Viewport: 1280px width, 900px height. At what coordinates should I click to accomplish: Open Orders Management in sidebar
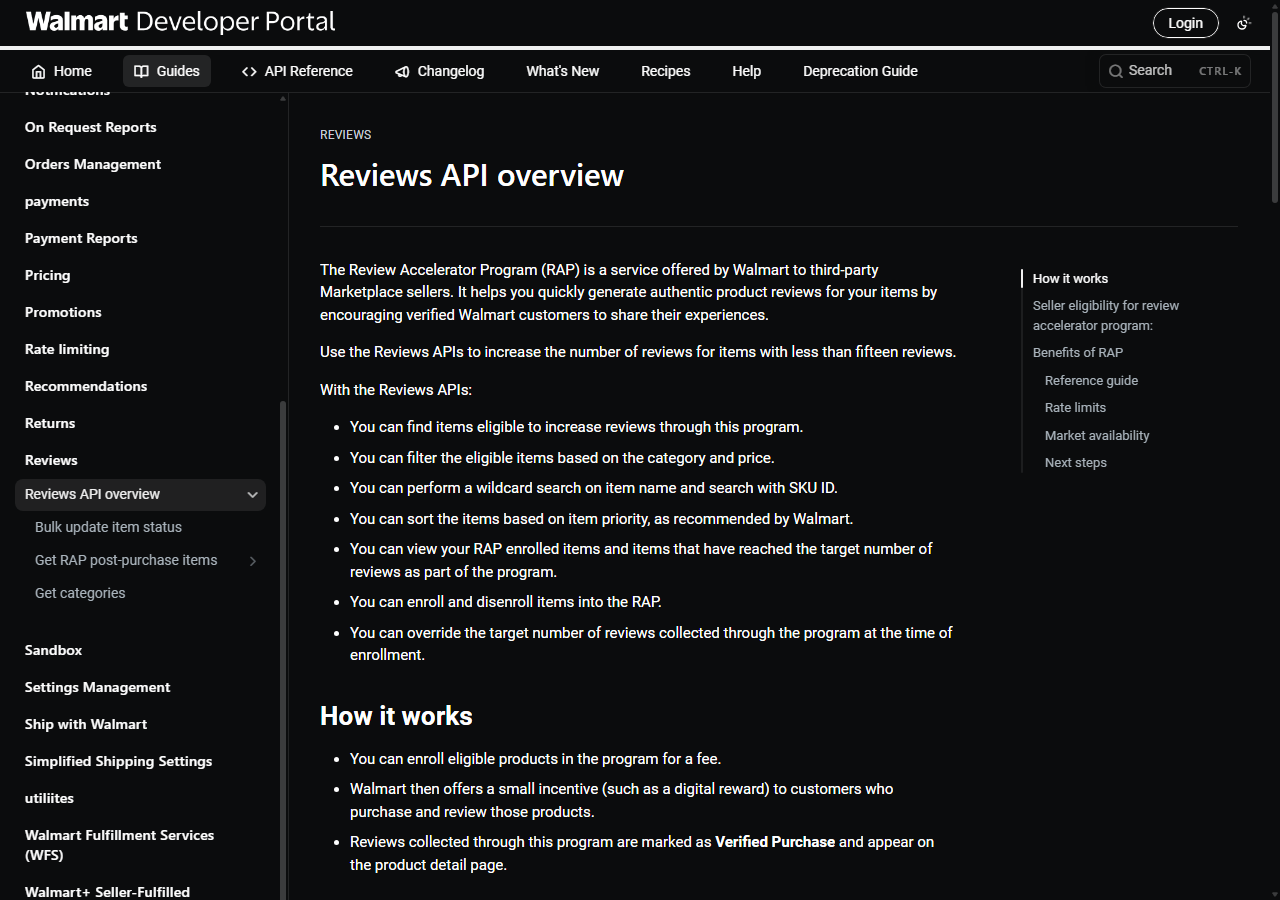[x=93, y=164]
